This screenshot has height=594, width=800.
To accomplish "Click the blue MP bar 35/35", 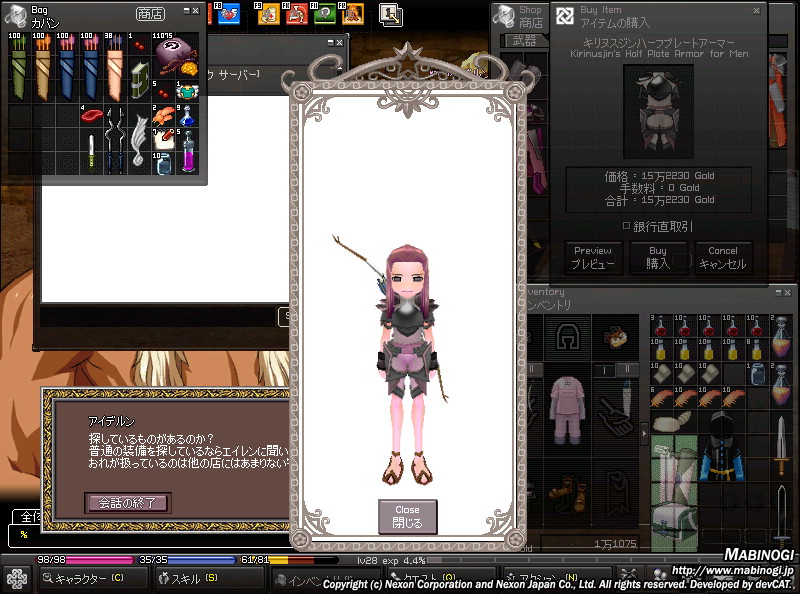I will pyautogui.click(x=187, y=560).
